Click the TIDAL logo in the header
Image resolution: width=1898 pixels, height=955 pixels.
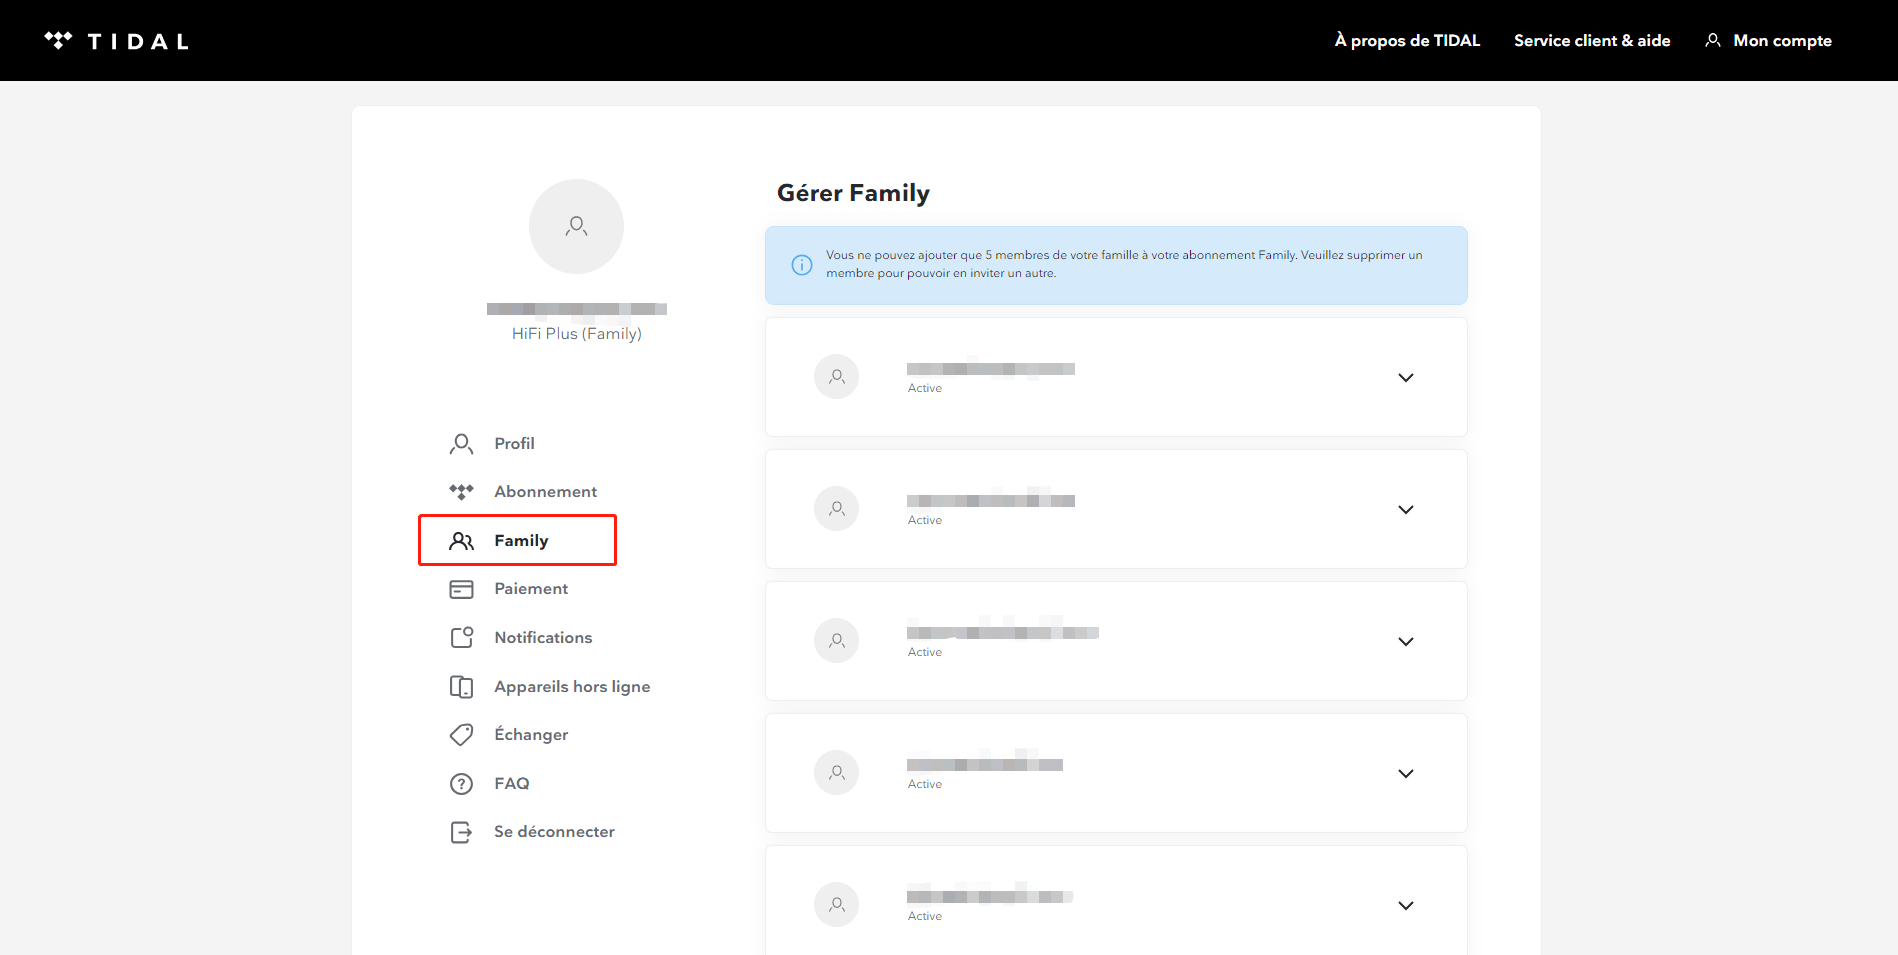coord(117,41)
